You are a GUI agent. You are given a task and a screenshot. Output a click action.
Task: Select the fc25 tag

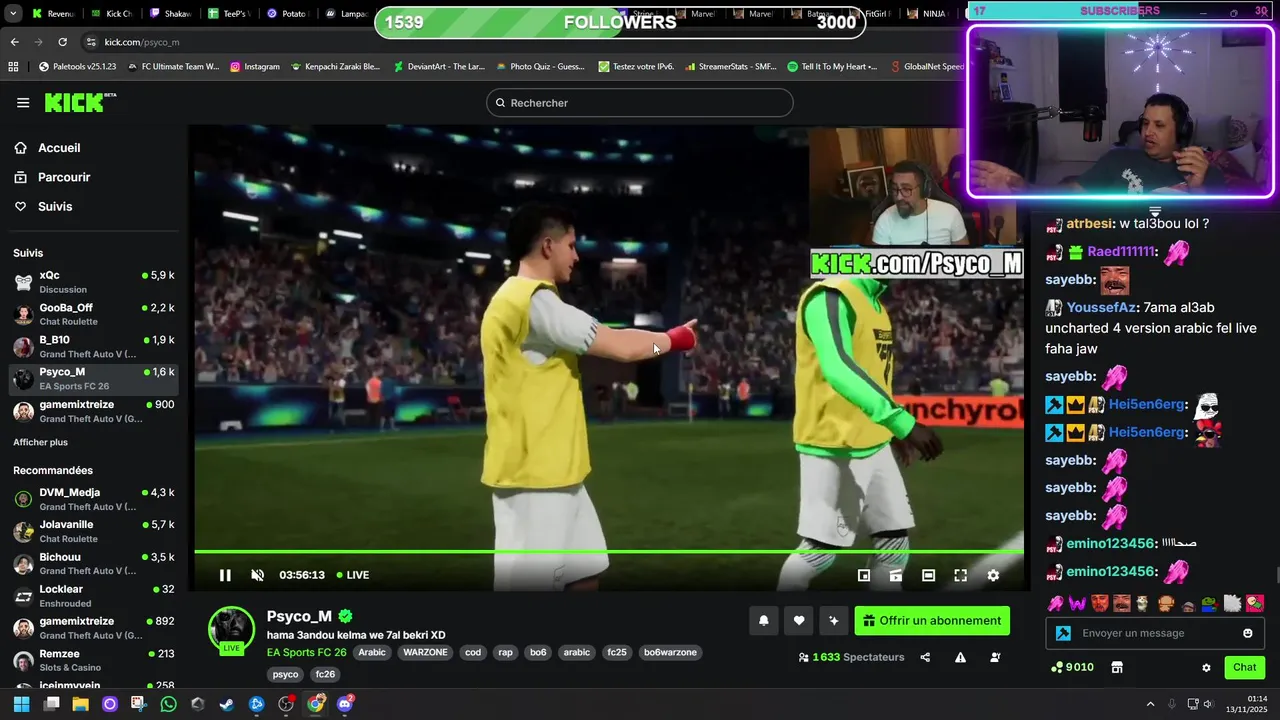pos(617,652)
